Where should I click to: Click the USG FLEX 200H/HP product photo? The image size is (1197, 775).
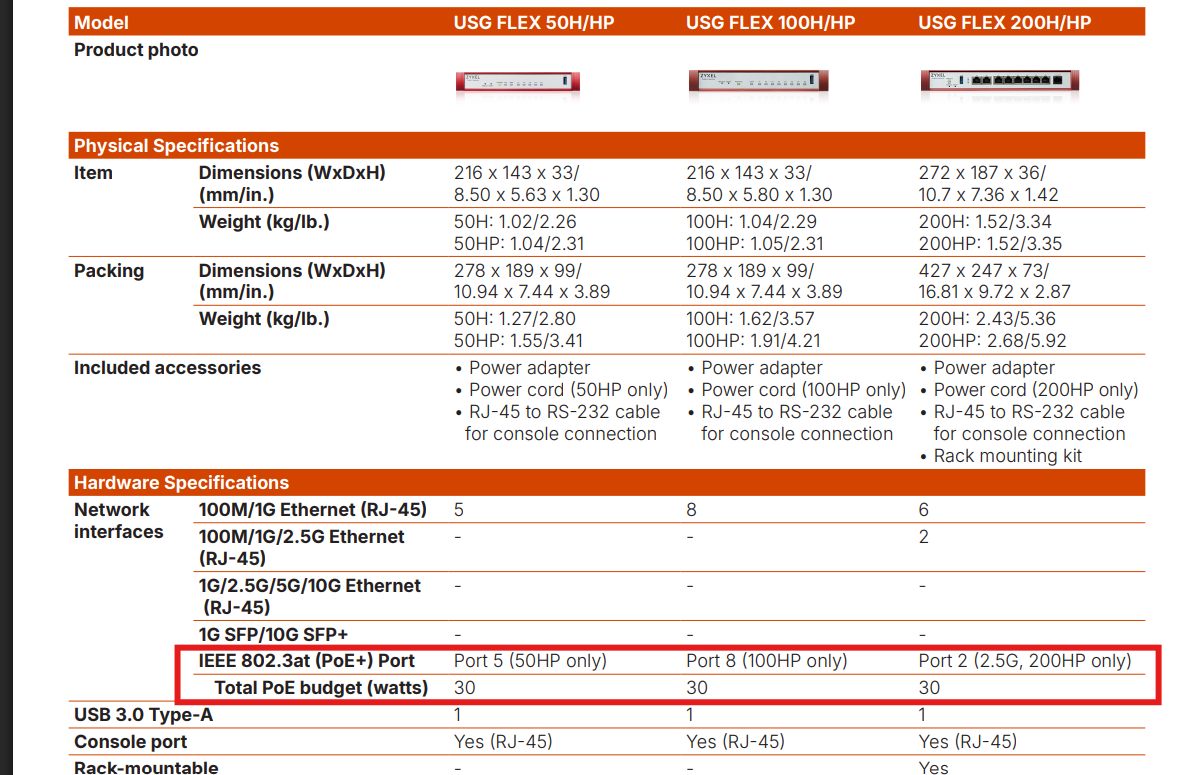tap(1000, 81)
